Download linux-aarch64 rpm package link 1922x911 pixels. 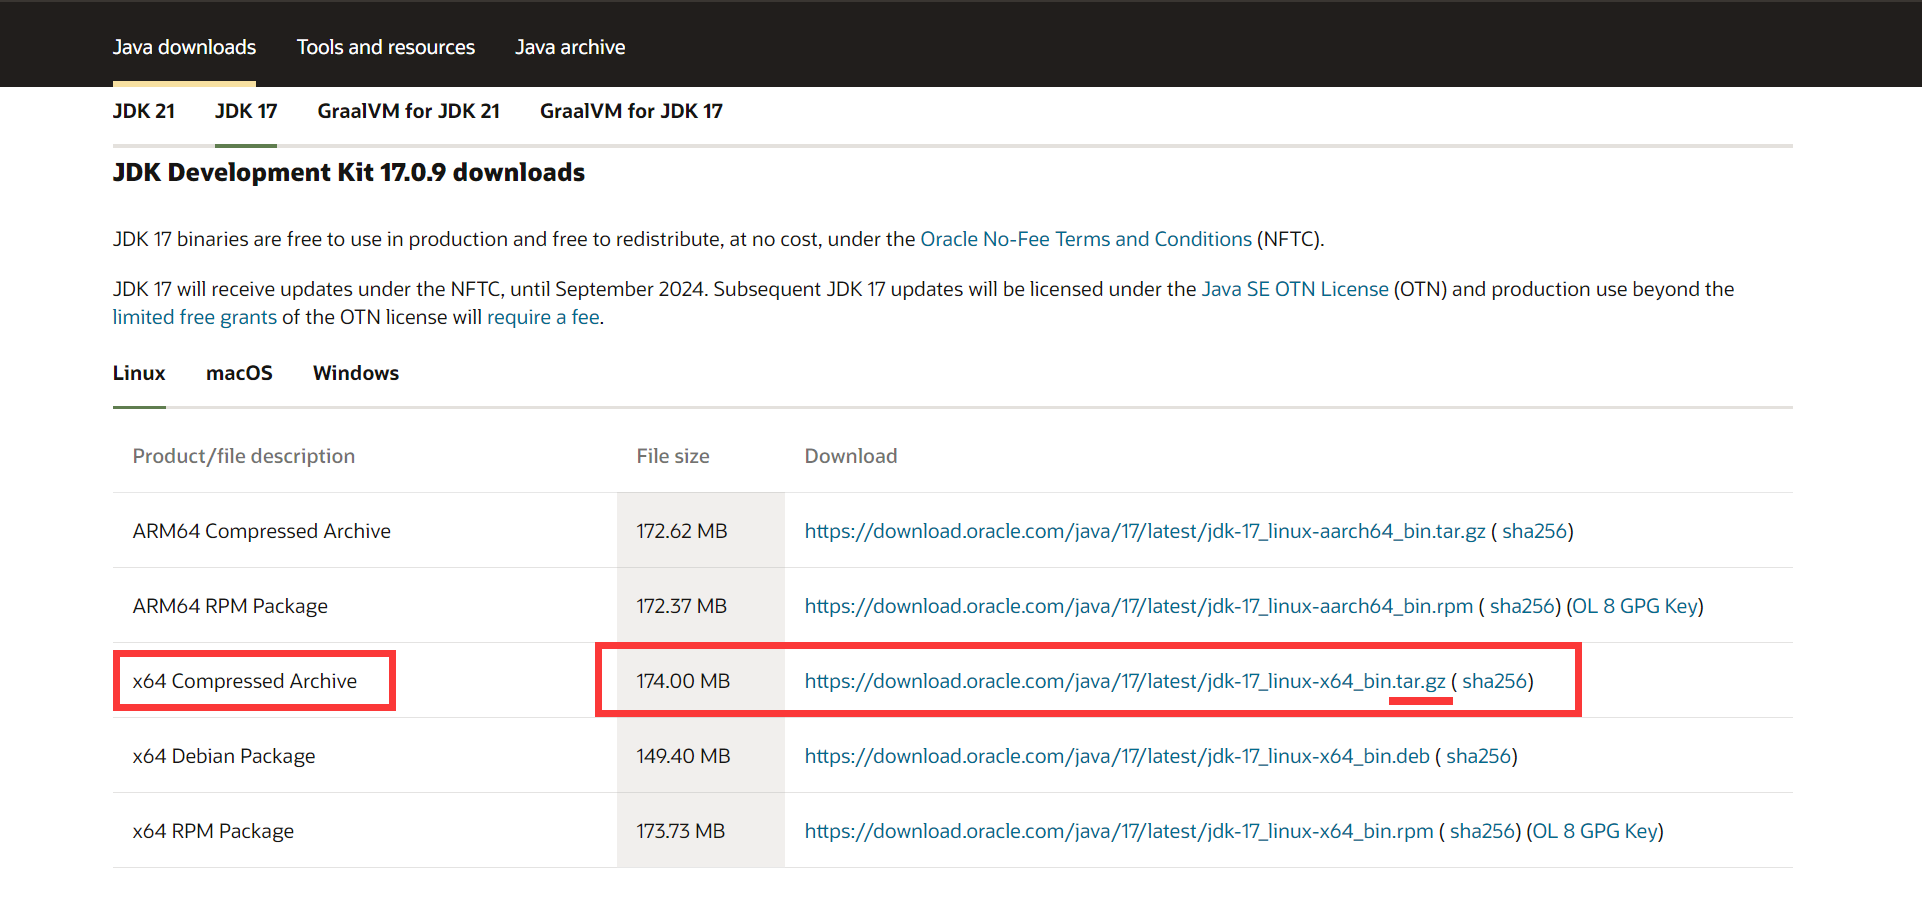1139,606
